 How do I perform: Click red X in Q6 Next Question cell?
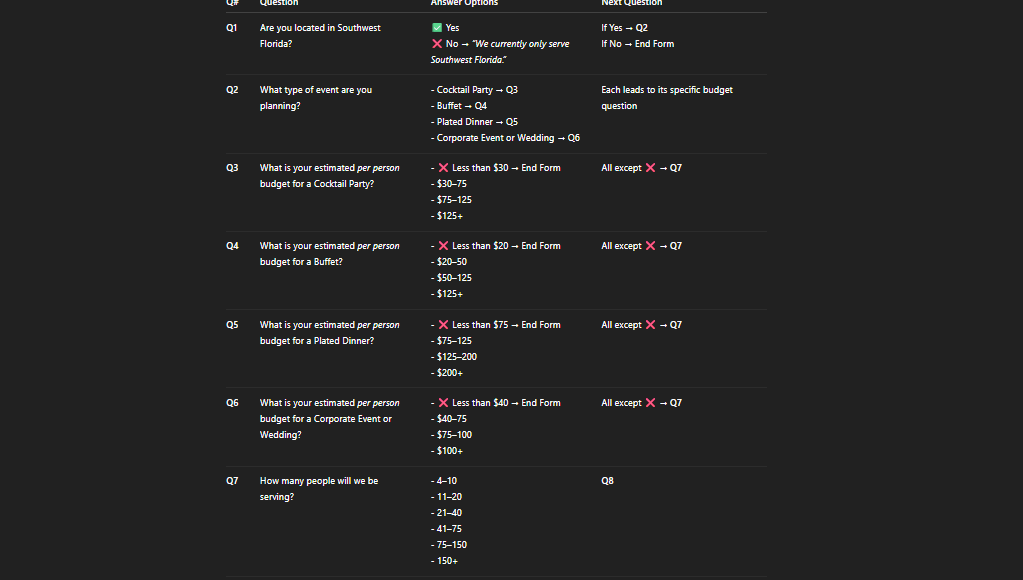(x=650, y=403)
